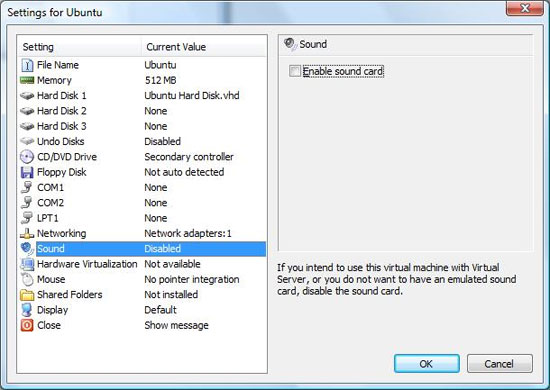Click 'Network adapters:1' value
The height and width of the screenshot is (390, 550).
[x=188, y=233]
